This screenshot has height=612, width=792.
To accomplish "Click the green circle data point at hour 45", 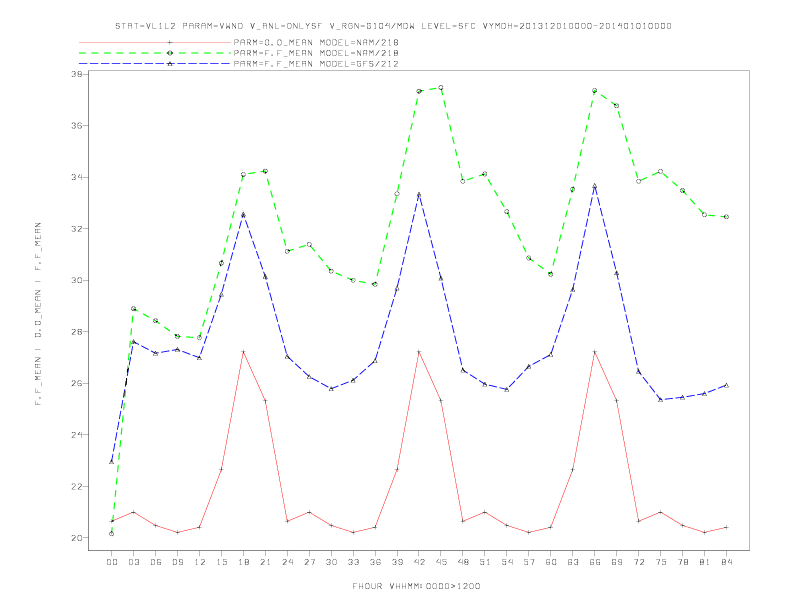I will point(441,87).
